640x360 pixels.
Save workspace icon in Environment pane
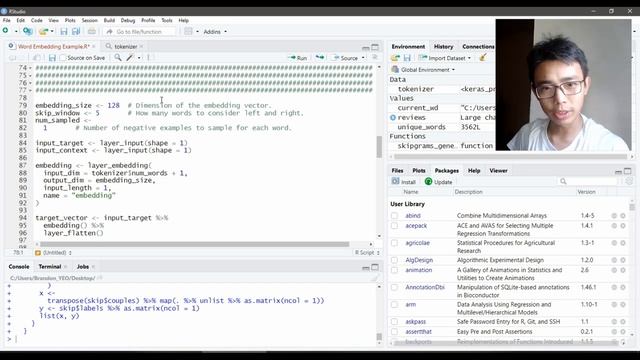click(407, 58)
